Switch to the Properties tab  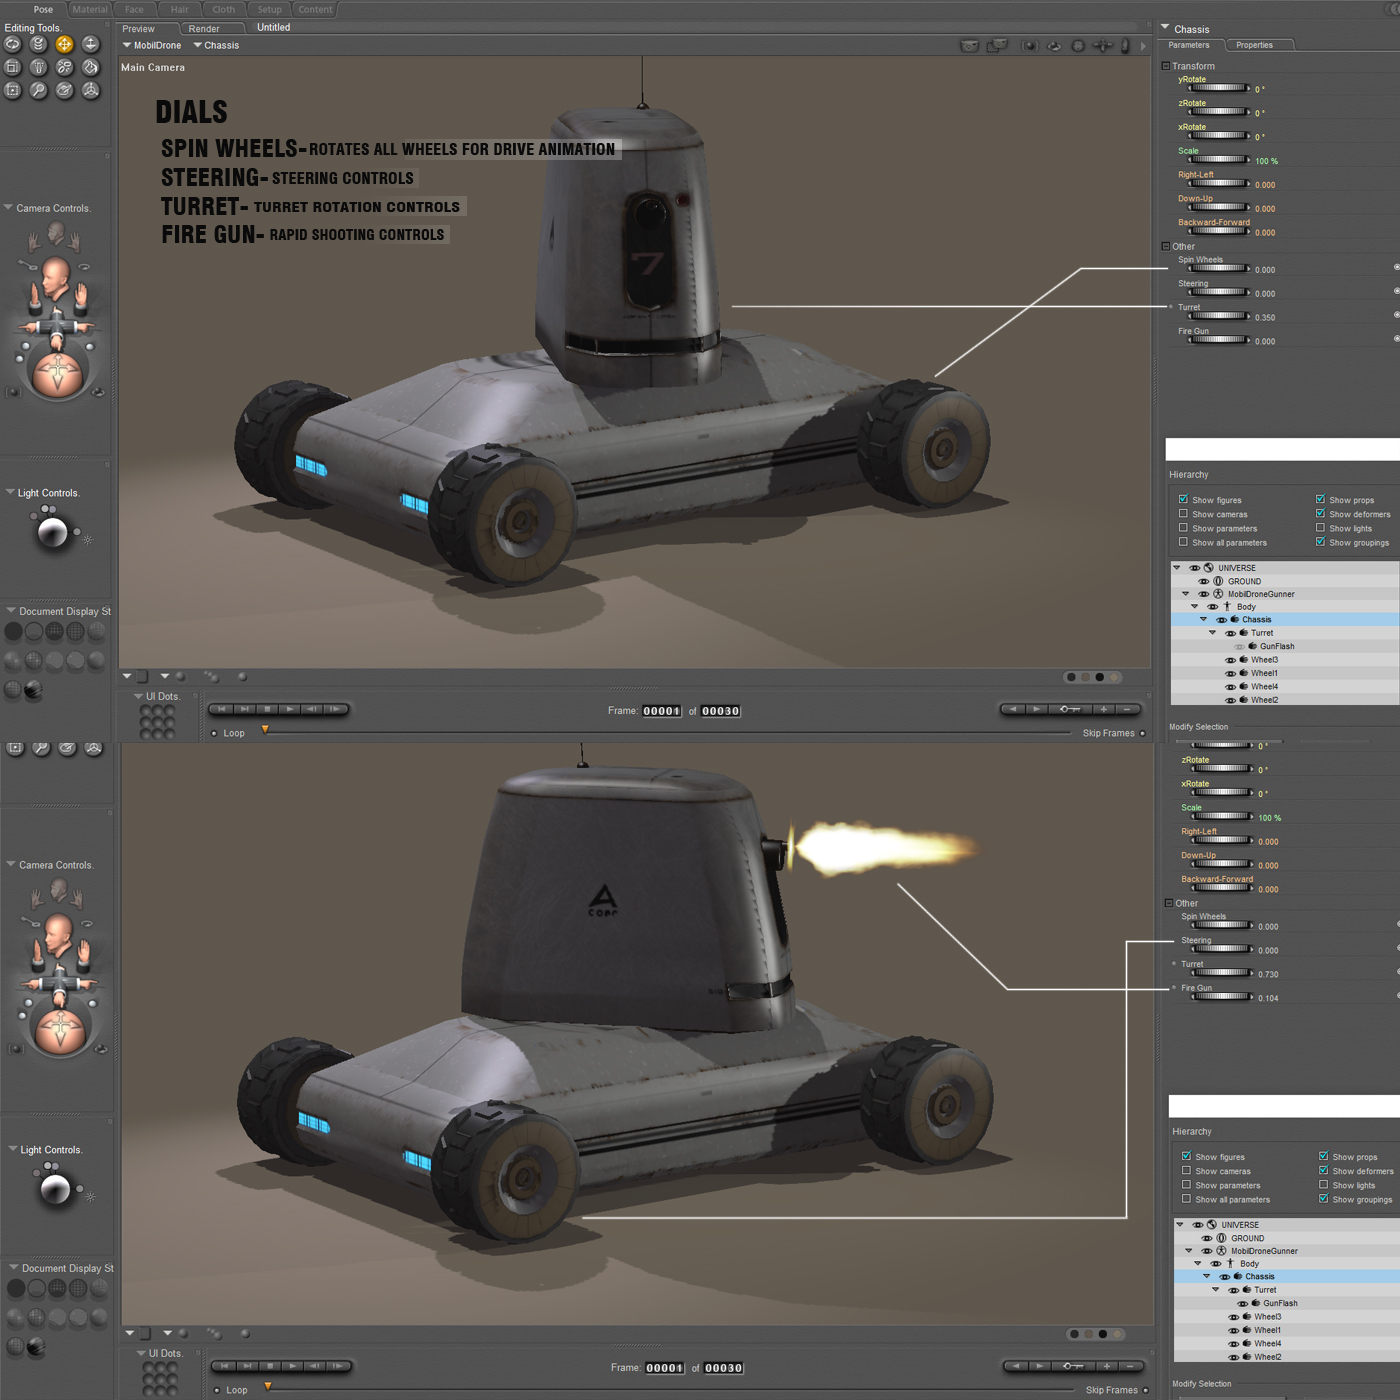click(1254, 45)
